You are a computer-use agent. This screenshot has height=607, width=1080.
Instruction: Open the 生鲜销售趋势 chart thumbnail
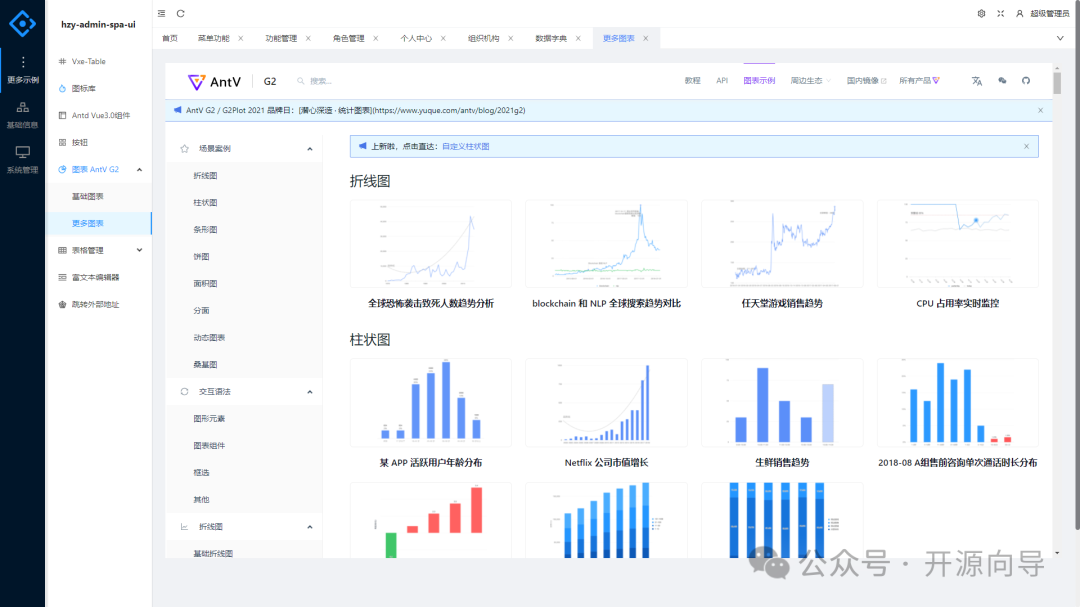(x=782, y=402)
